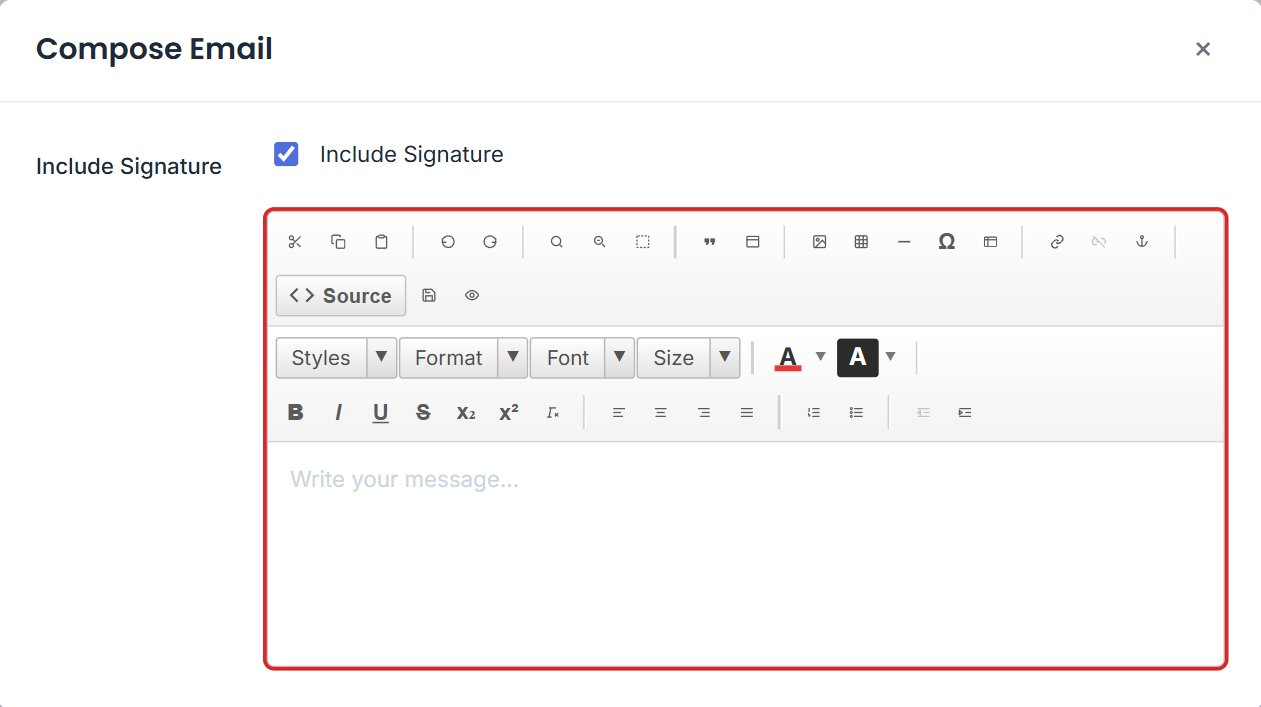Insert special character with Omega icon
The height and width of the screenshot is (707, 1261).
tap(947, 242)
